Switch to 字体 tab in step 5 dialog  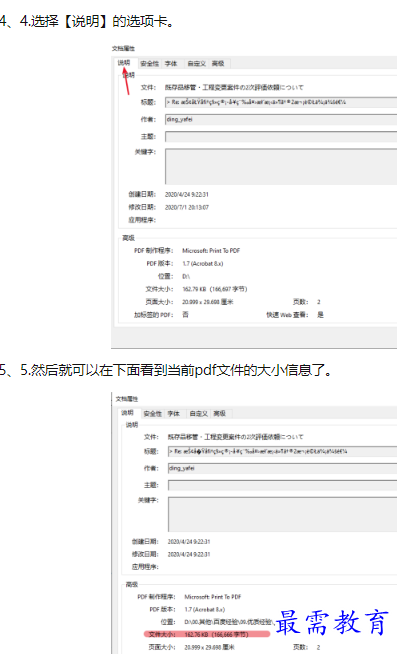point(173,413)
